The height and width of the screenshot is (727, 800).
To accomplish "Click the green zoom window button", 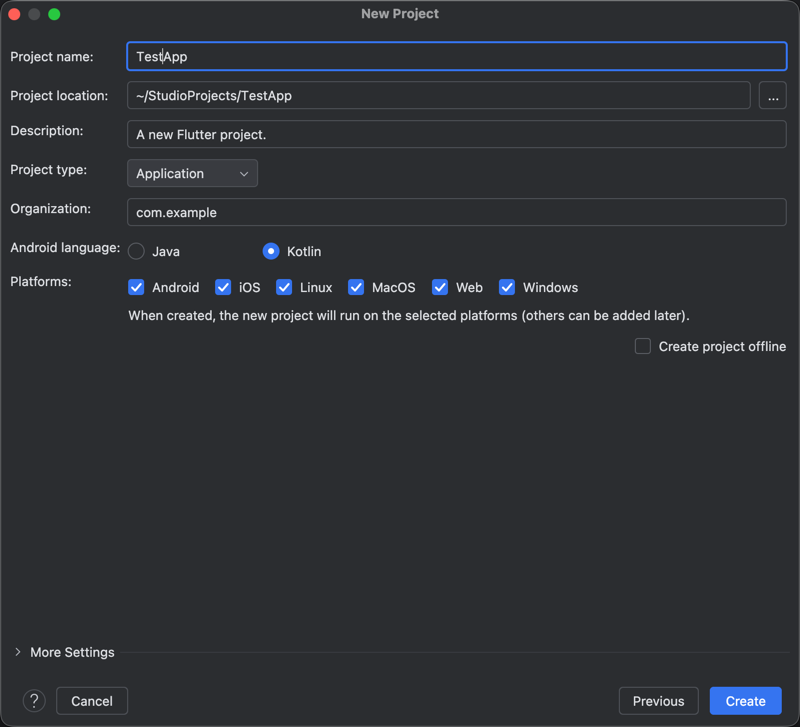I will (x=54, y=14).
